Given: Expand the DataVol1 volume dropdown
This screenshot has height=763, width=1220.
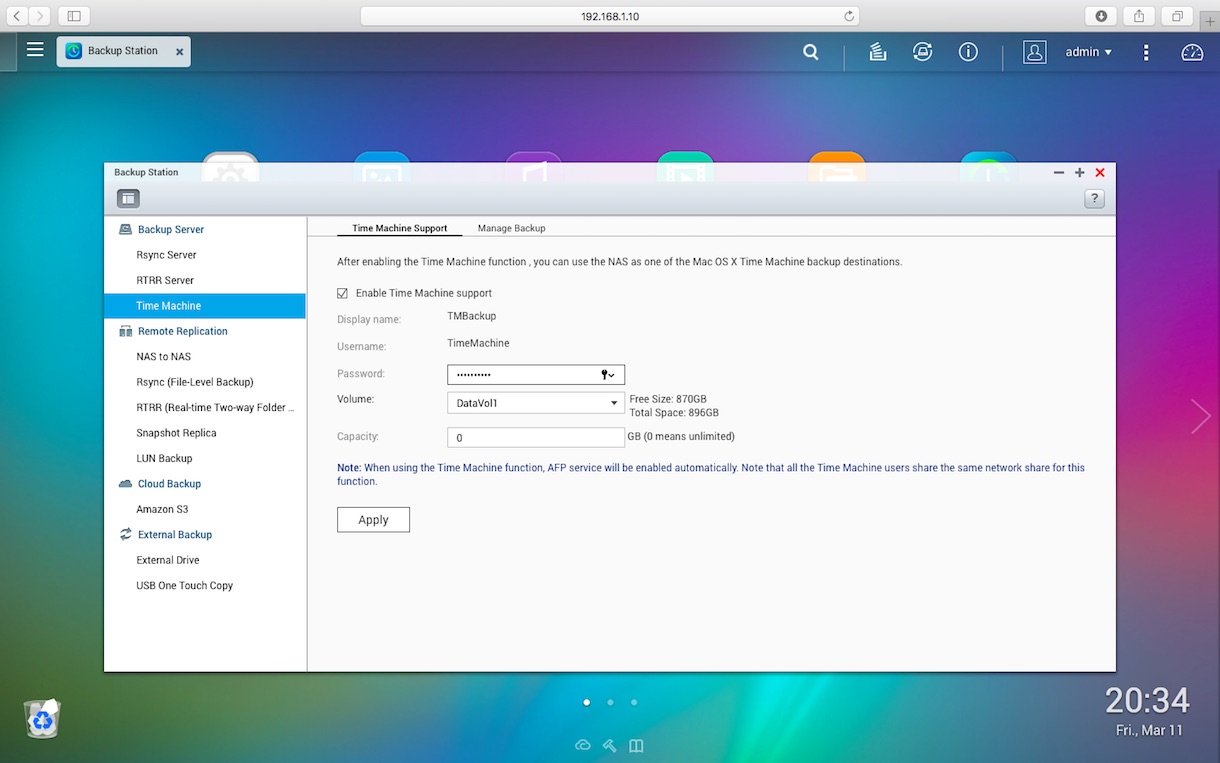Looking at the screenshot, I should pos(614,403).
